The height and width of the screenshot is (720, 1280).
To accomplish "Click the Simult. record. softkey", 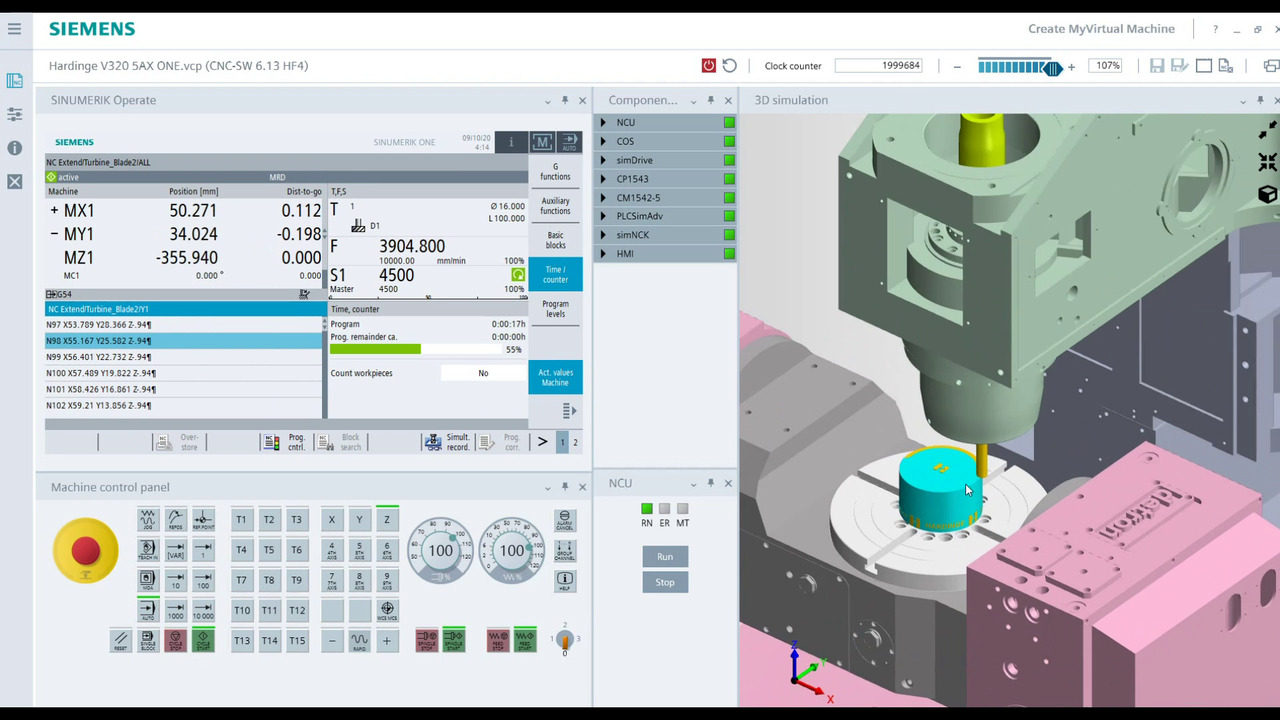I will pos(447,442).
